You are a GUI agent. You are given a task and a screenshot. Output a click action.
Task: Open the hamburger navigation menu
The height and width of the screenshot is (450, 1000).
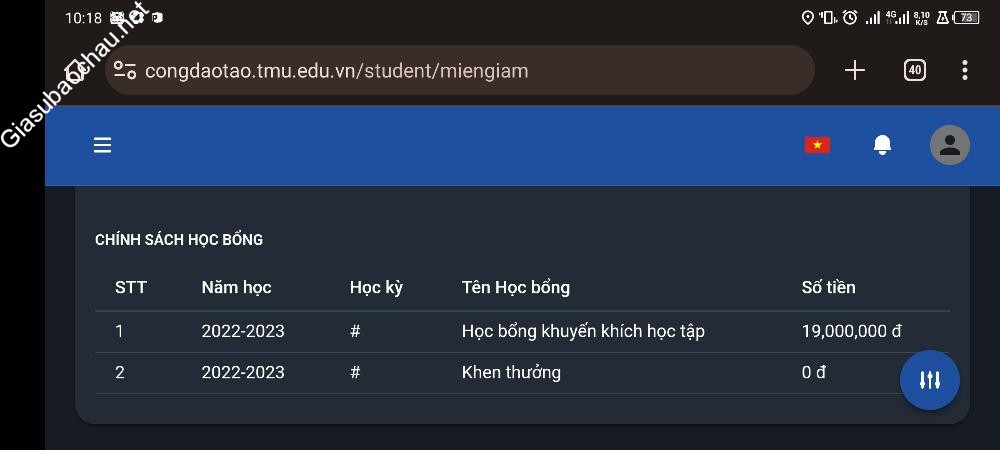tap(102, 145)
